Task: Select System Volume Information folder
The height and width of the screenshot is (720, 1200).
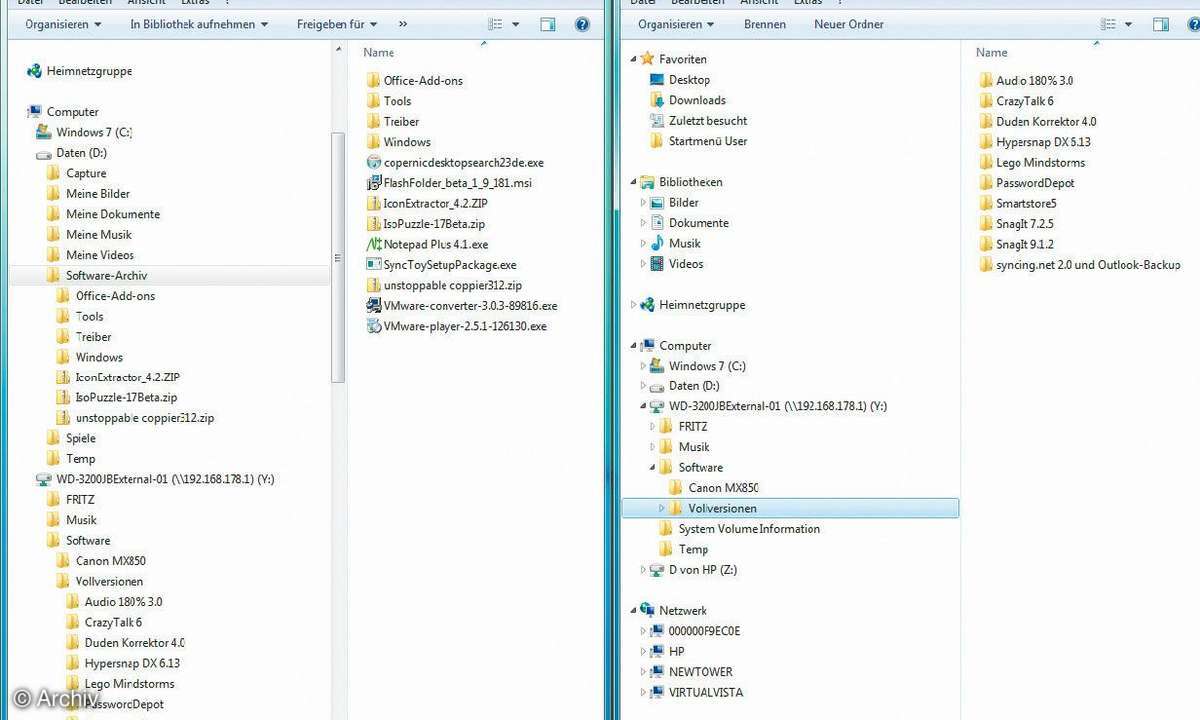Action: [x=740, y=529]
